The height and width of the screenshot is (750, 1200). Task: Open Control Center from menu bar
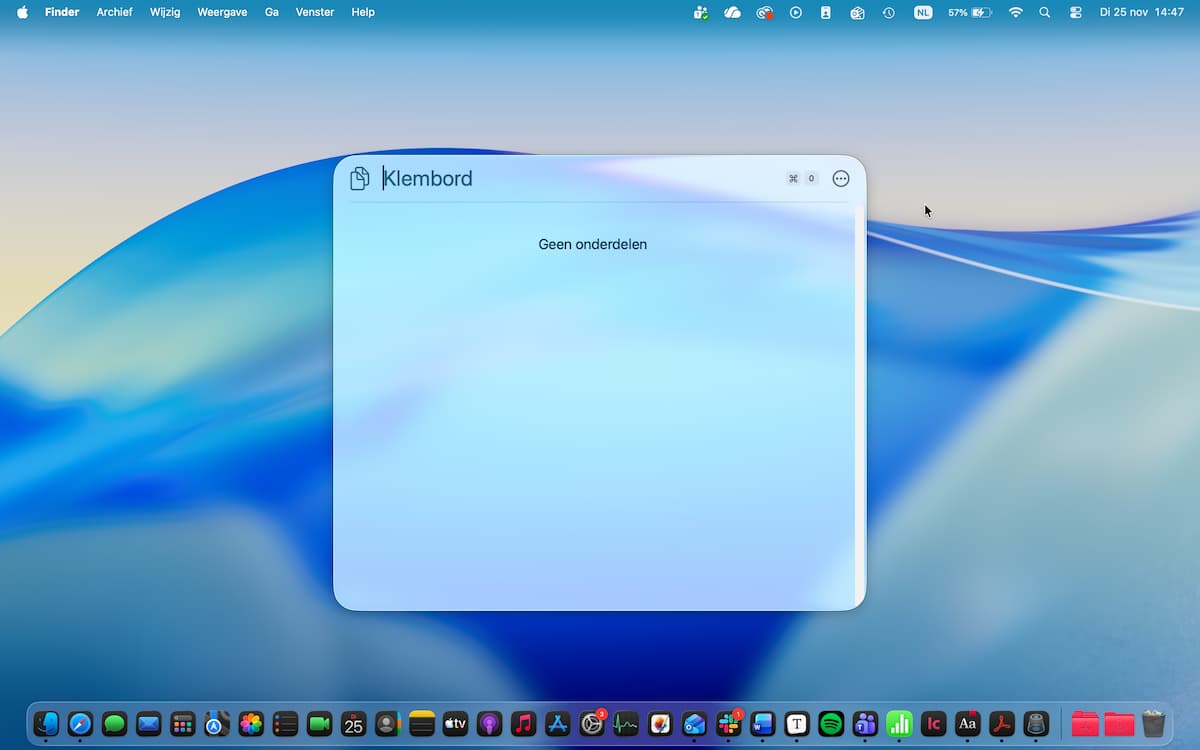click(1076, 12)
